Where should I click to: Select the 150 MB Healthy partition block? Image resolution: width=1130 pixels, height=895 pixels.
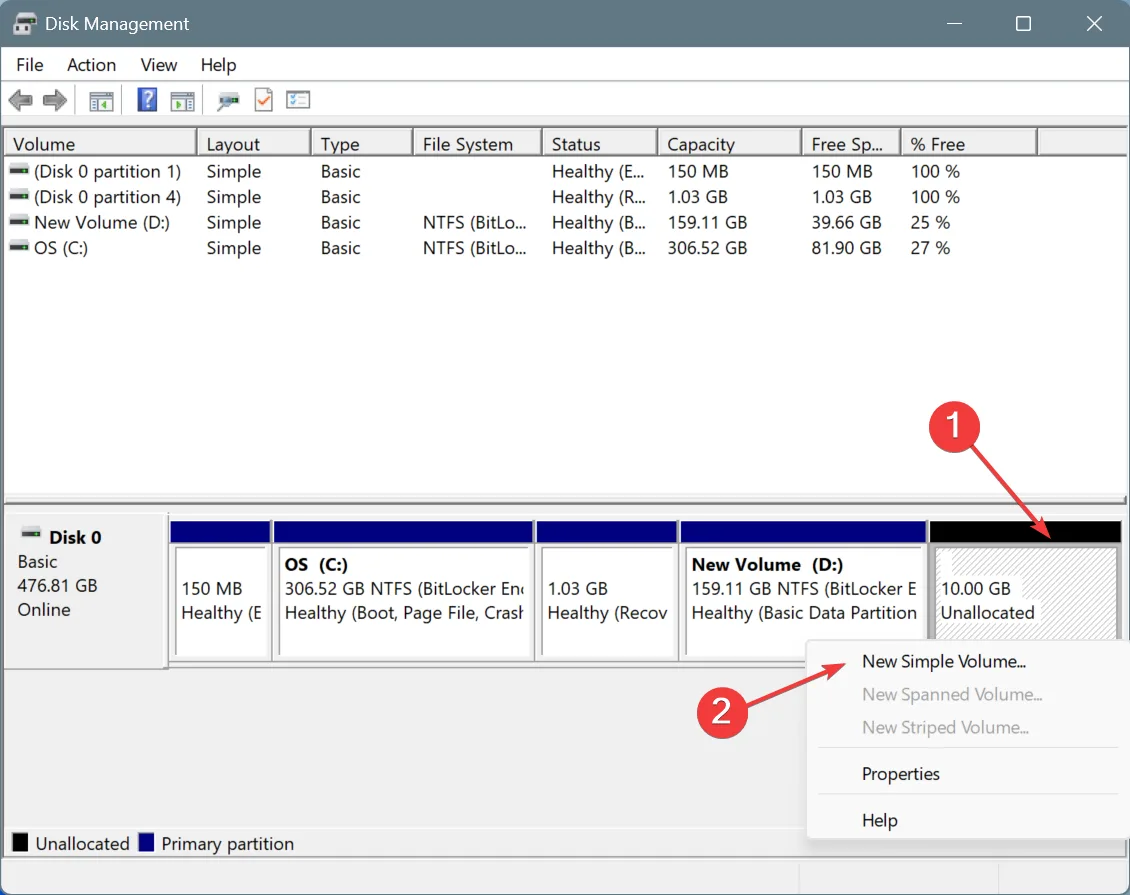point(221,589)
